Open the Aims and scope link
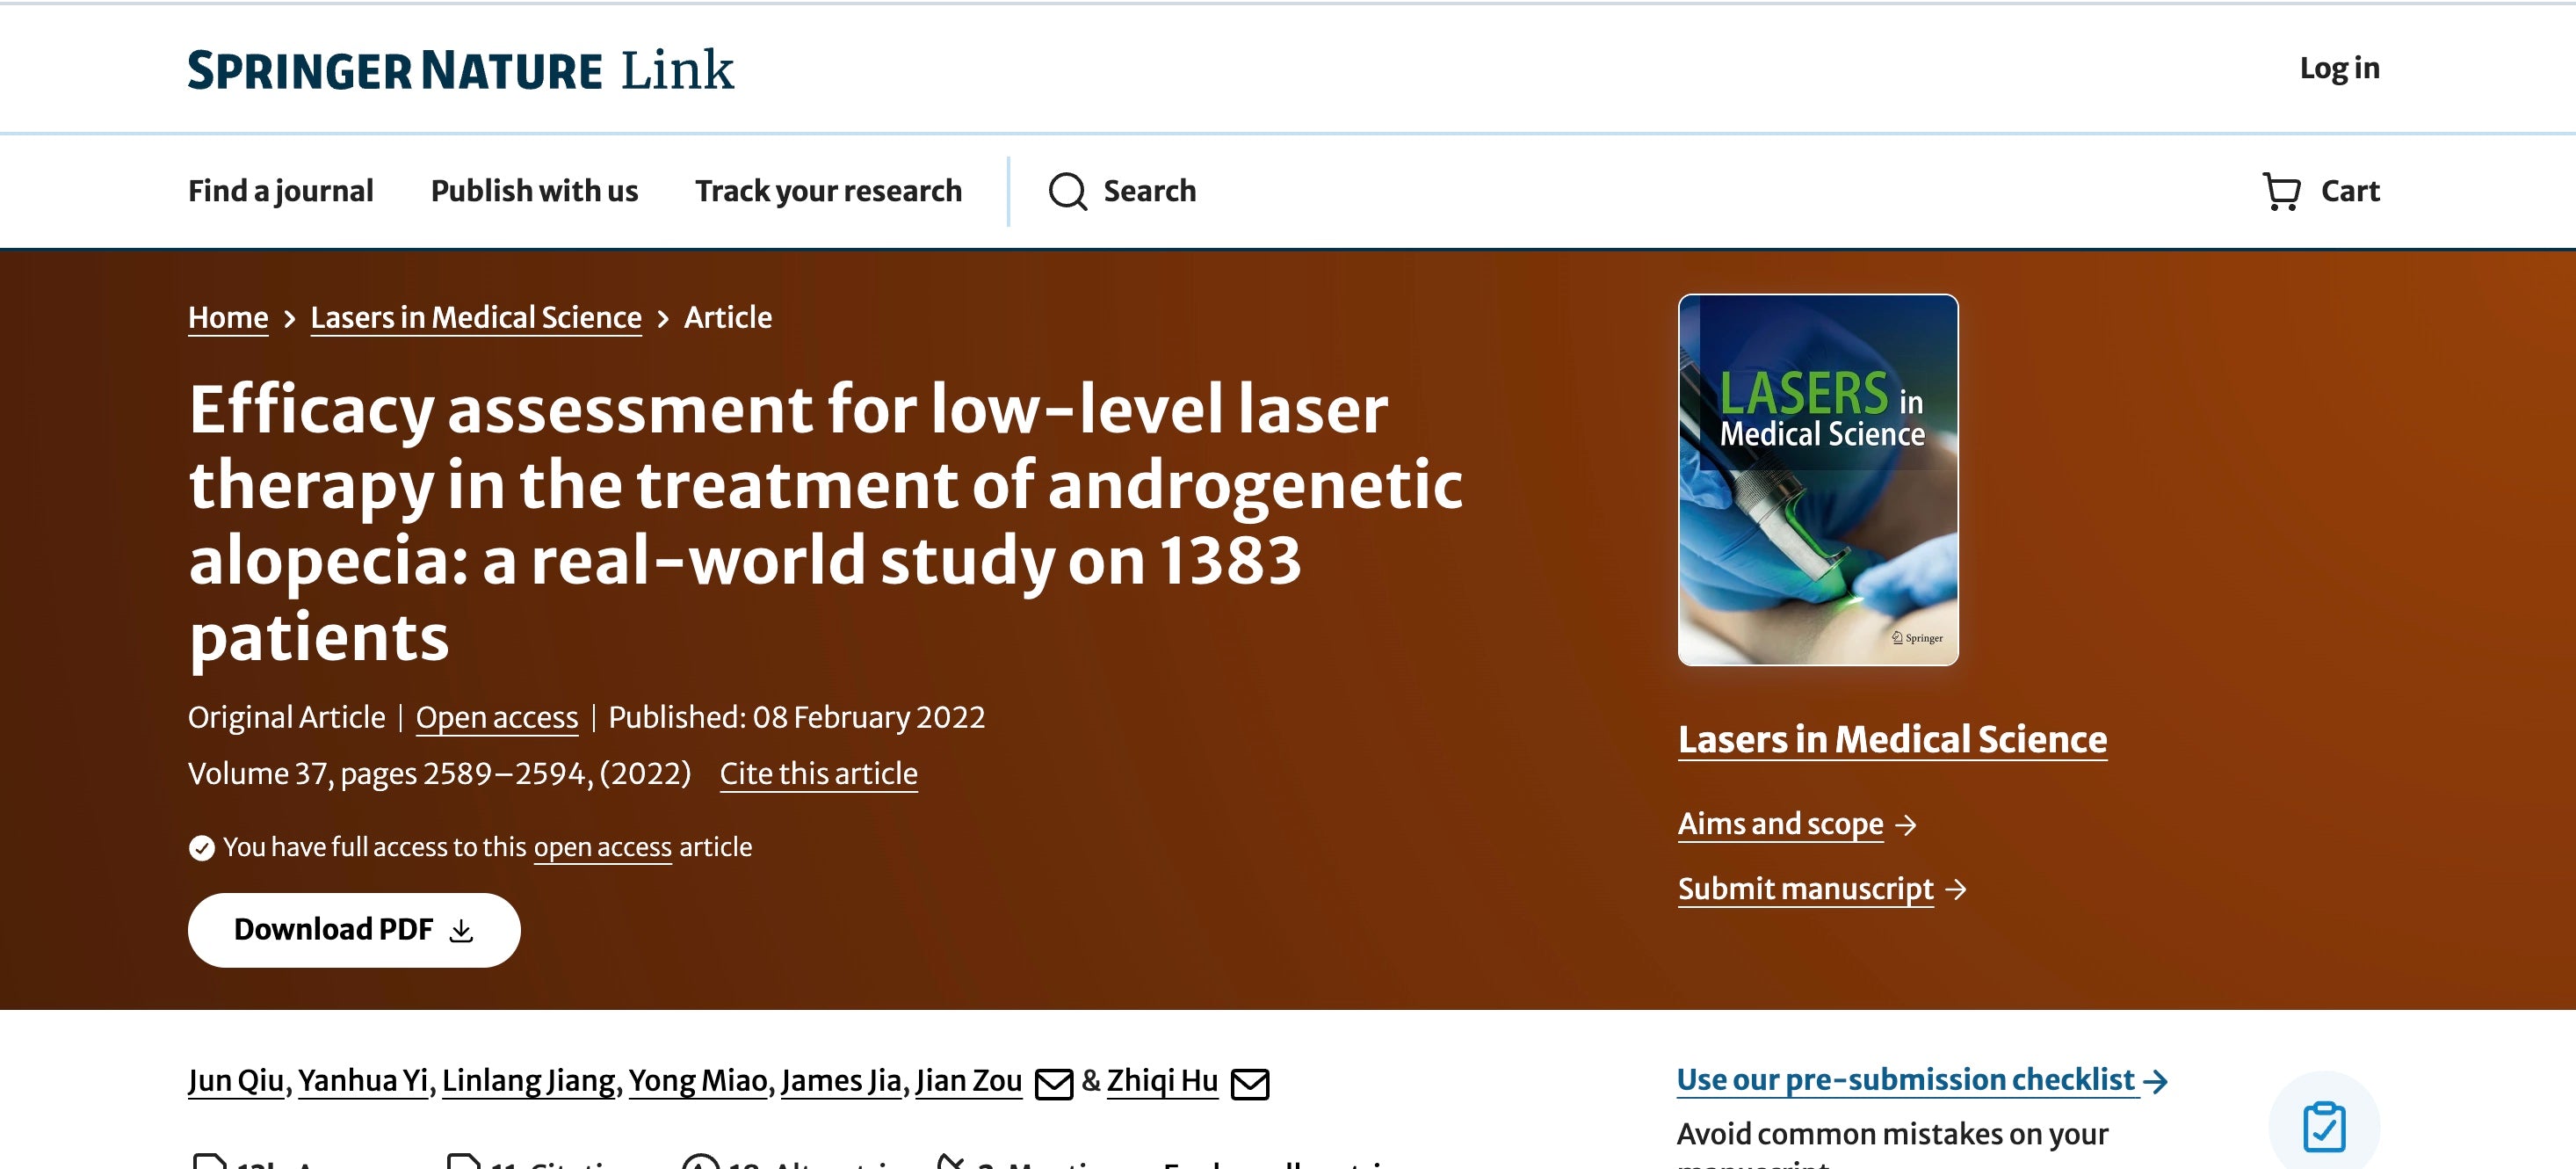The width and height of the screenshot is (2576, 1169). point(1780,824)
